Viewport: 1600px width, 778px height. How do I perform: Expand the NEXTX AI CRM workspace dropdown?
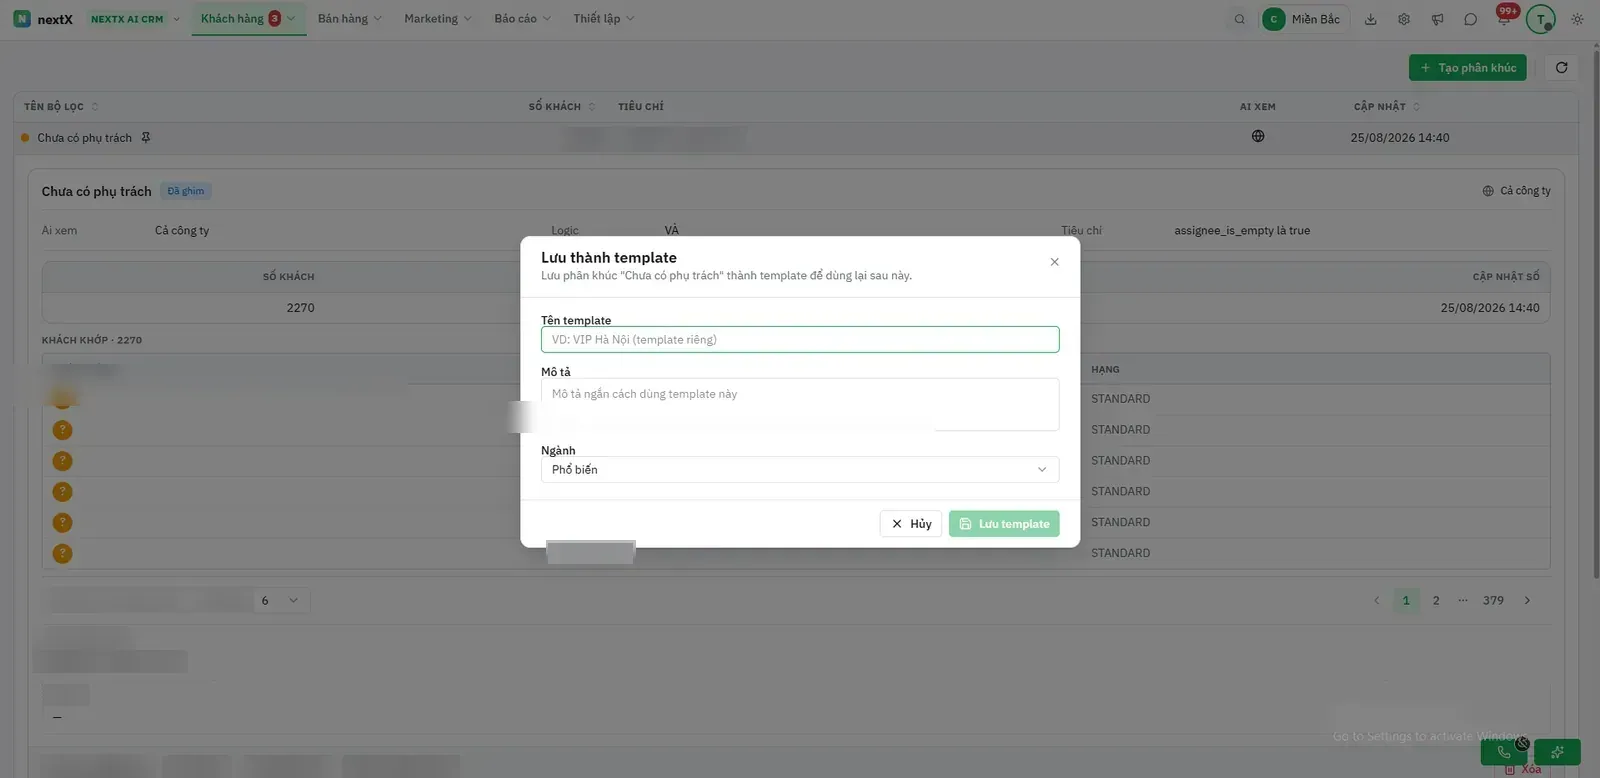click(135, 19)
